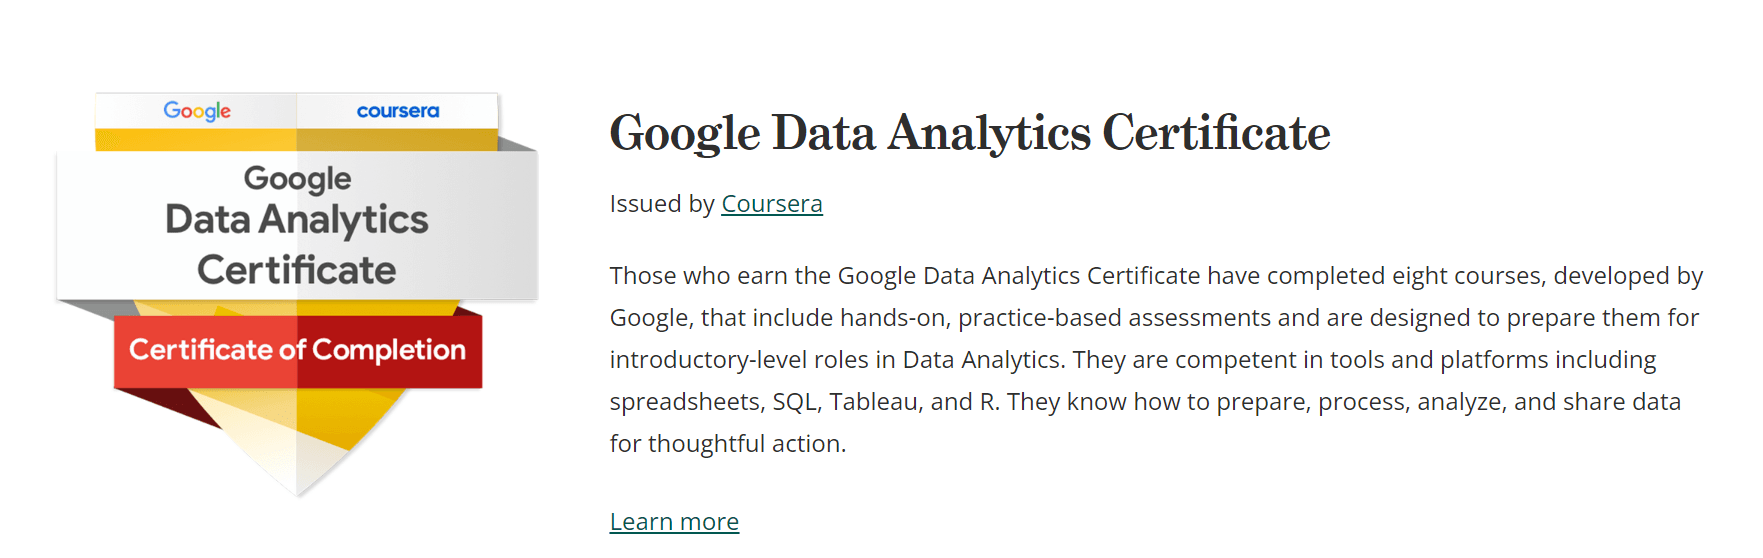Click 'Data Analytics' text on the badge

pyautogui.click(x=297, y=220)
